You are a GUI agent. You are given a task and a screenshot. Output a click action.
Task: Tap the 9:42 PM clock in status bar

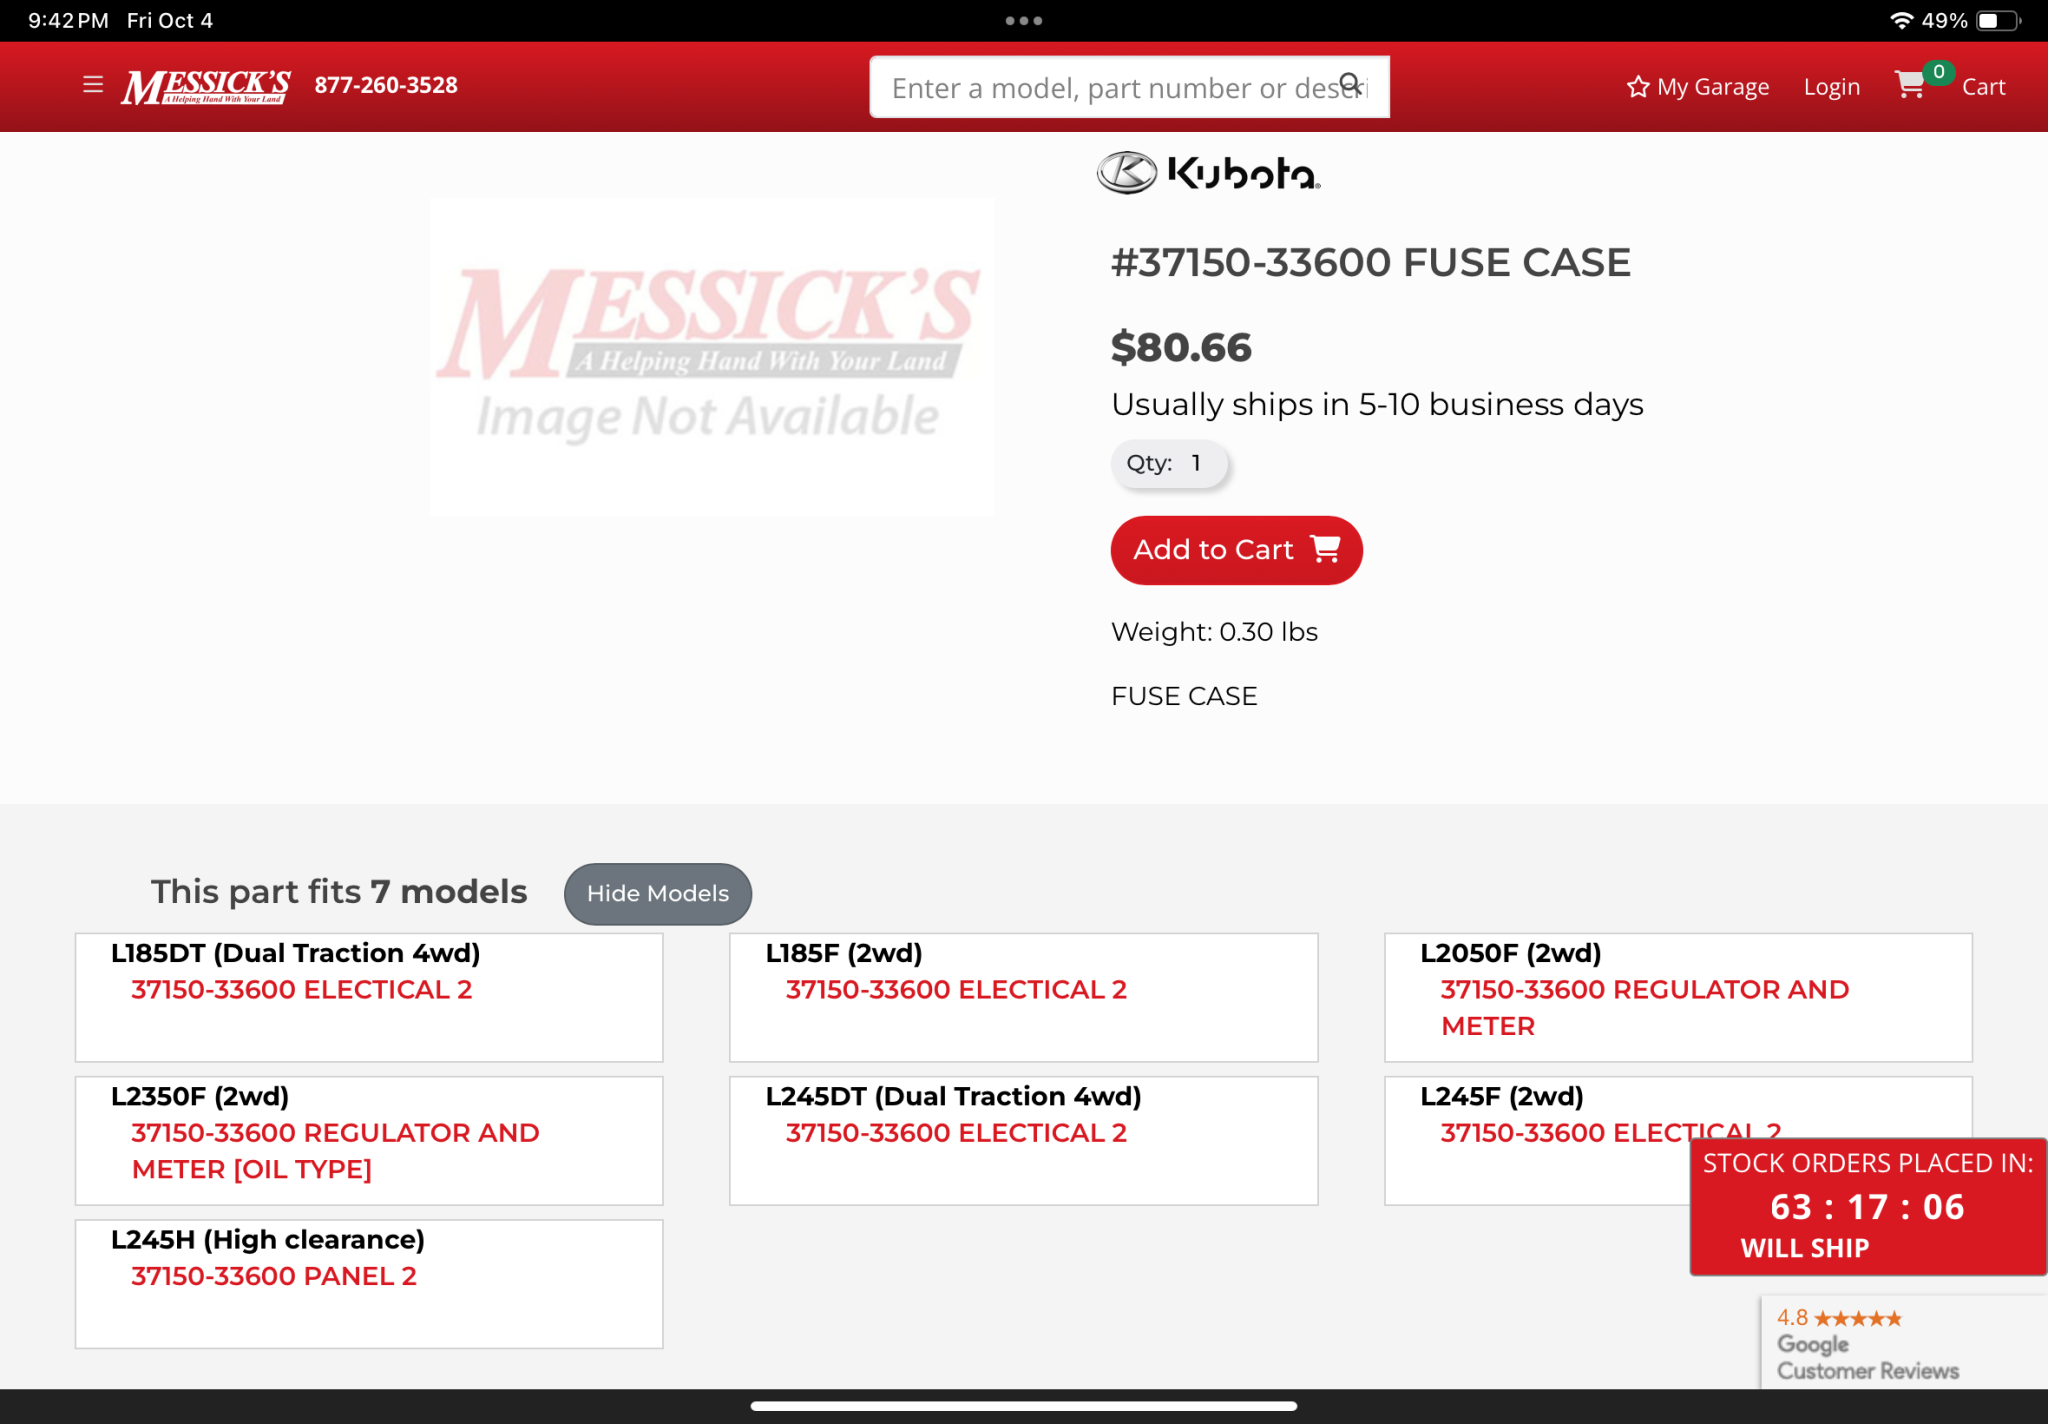point(68,20)
